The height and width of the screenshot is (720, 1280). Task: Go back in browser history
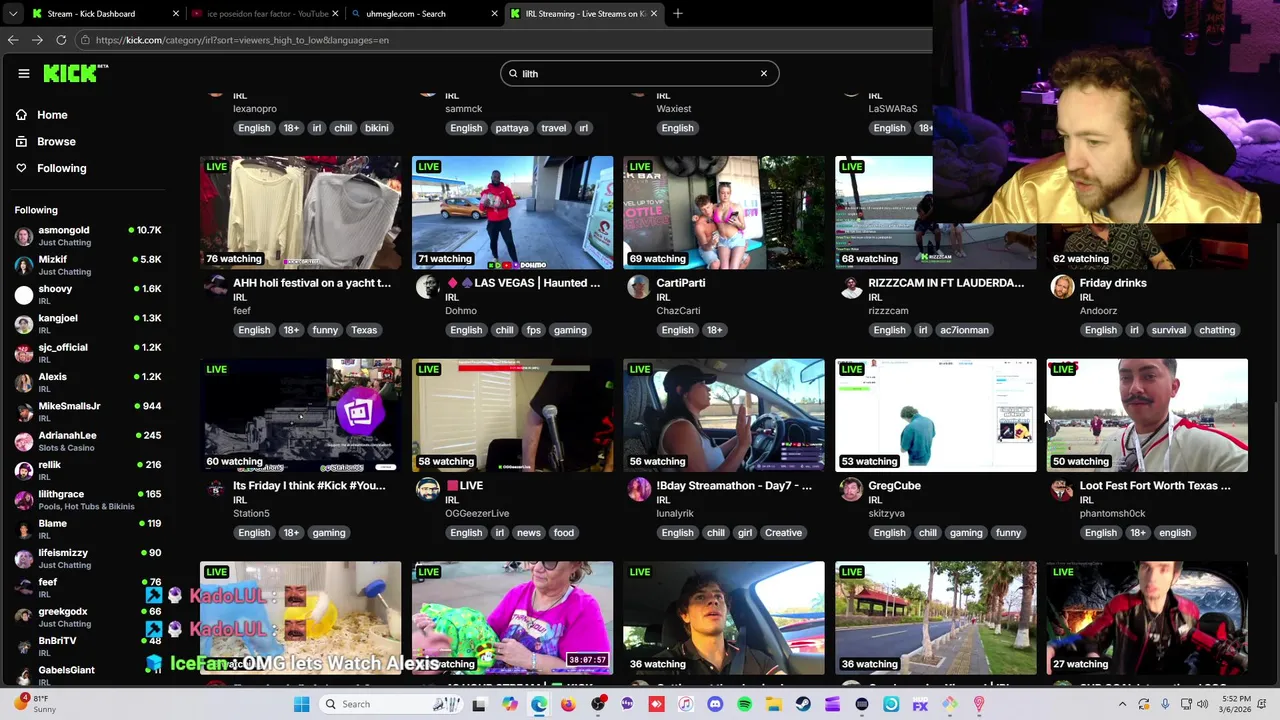(13, 40)
